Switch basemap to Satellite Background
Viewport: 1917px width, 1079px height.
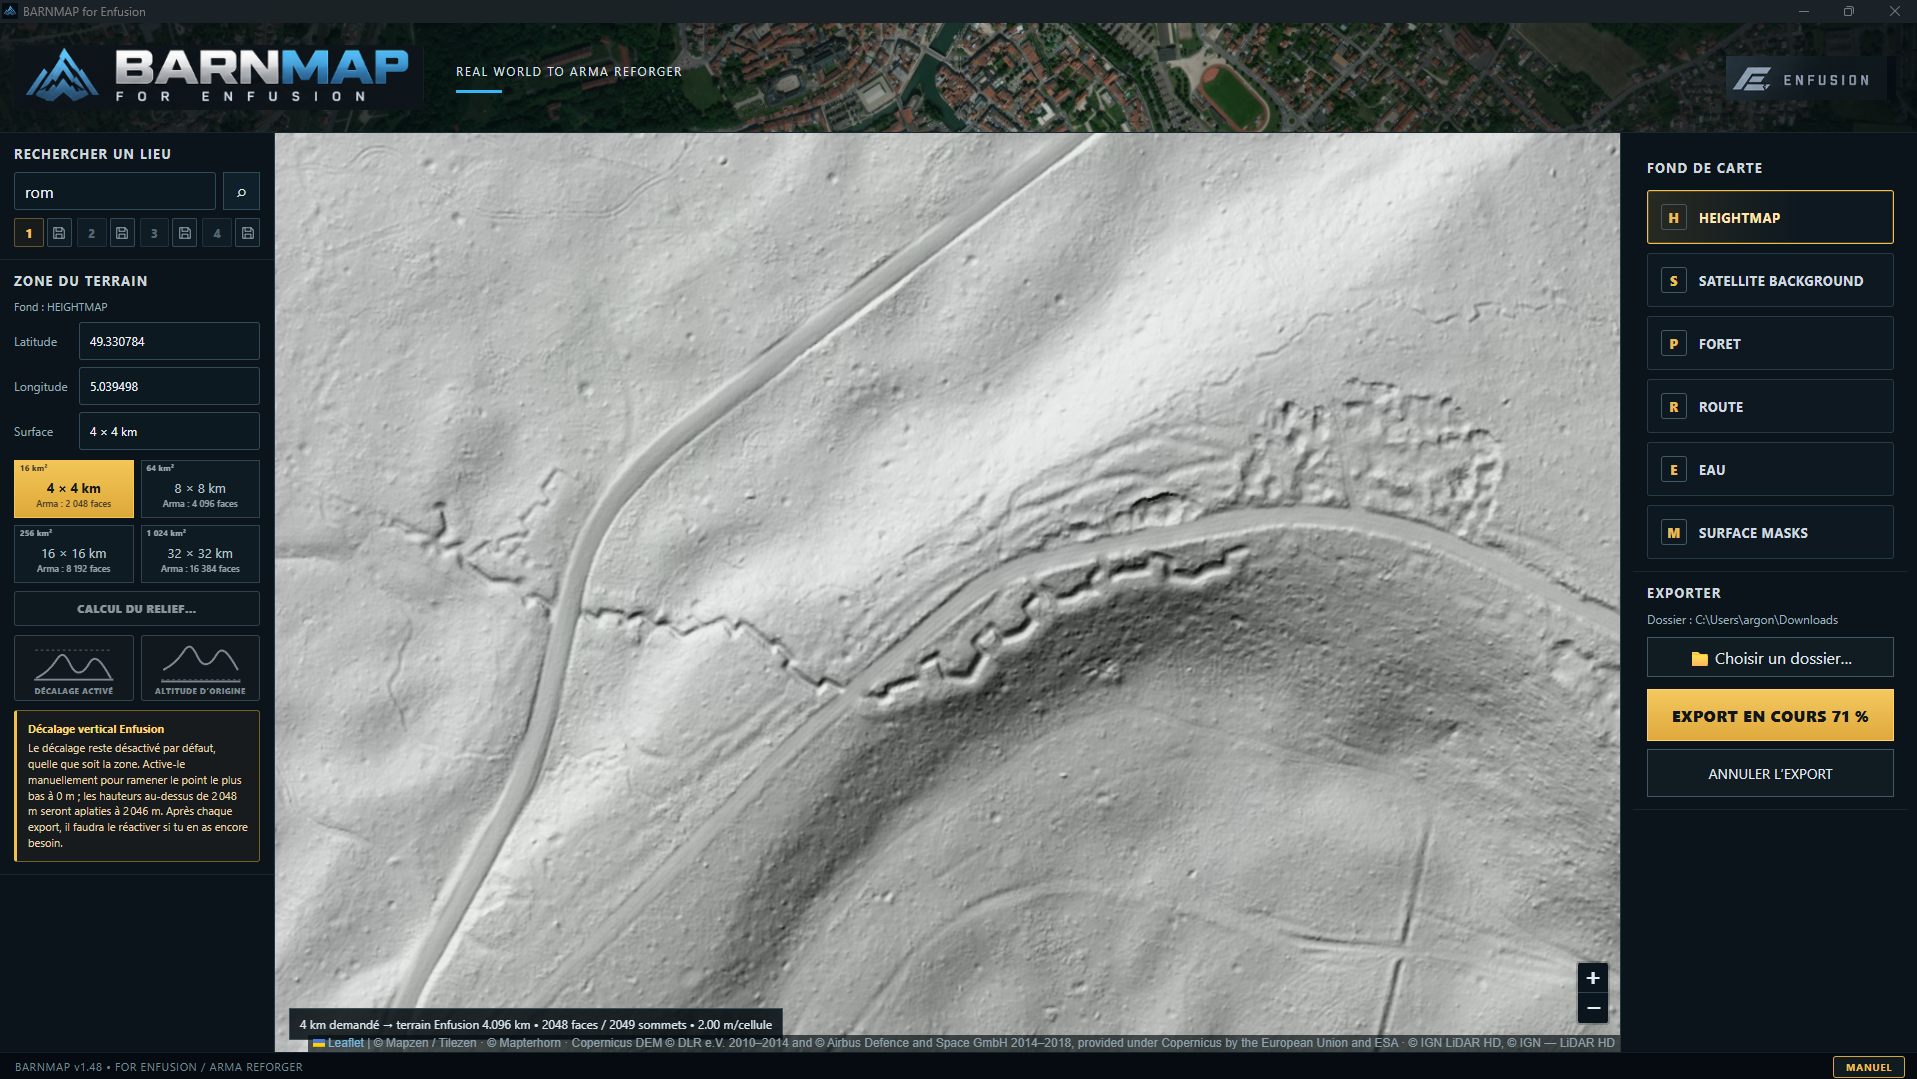tap(1770, 281)
